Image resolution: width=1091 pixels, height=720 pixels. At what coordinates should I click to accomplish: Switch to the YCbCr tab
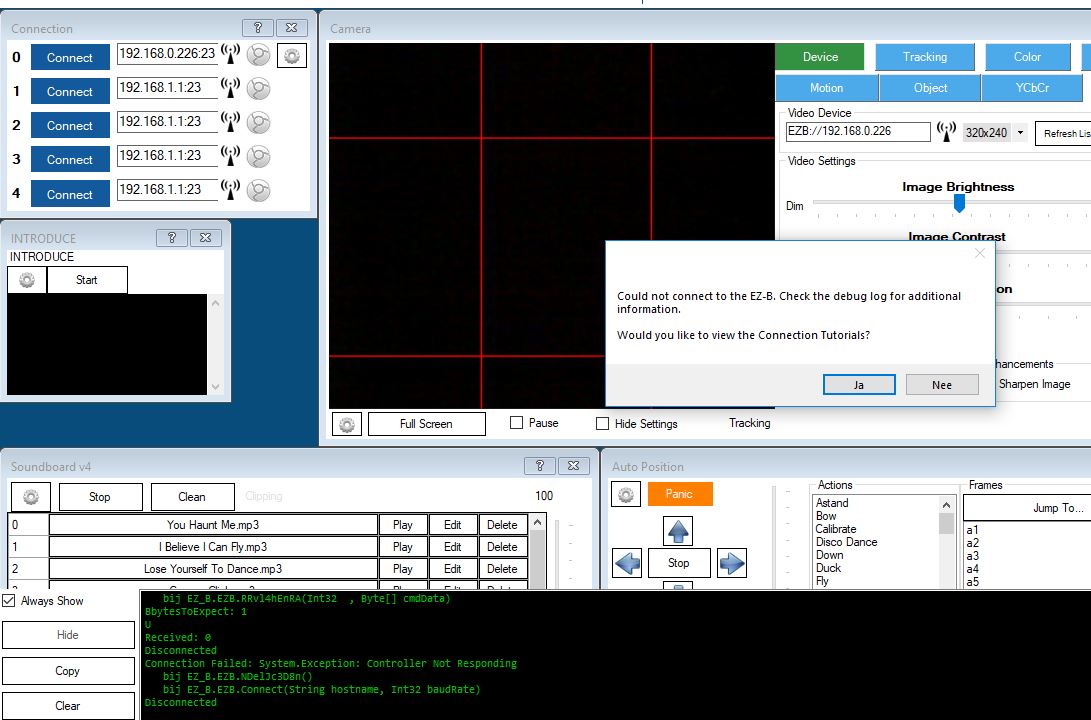pyautogui.click(x=1033, y=88)
